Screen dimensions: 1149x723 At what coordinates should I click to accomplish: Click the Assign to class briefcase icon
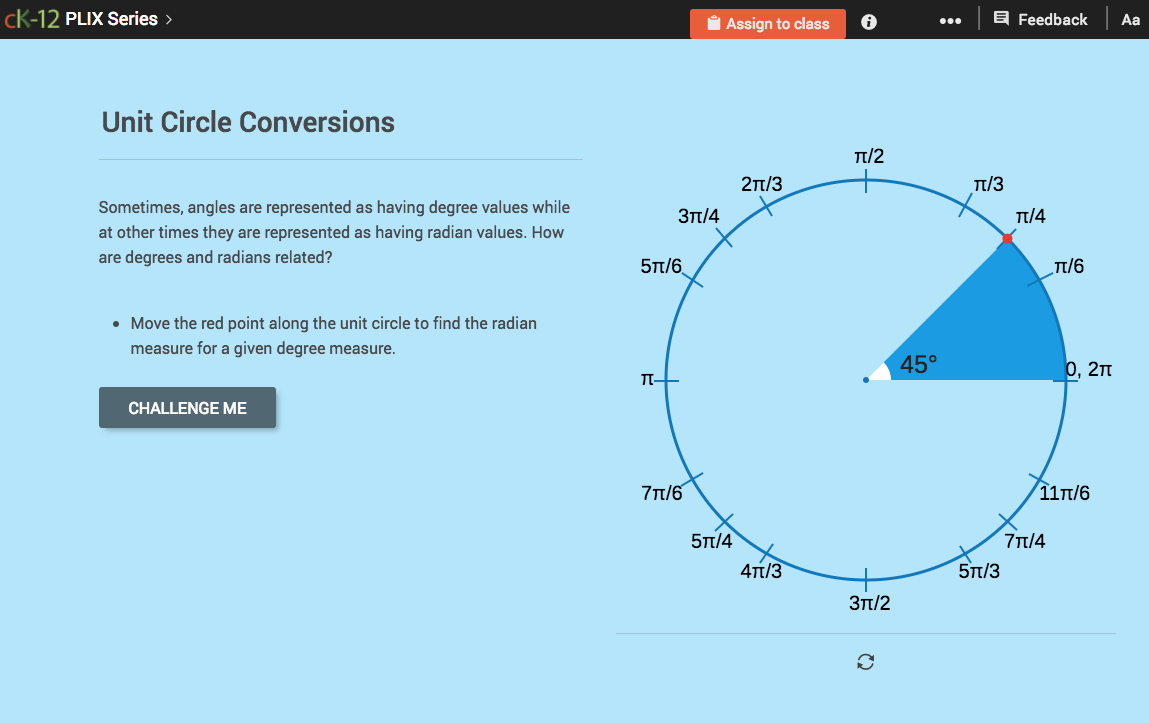coord(713,23)
